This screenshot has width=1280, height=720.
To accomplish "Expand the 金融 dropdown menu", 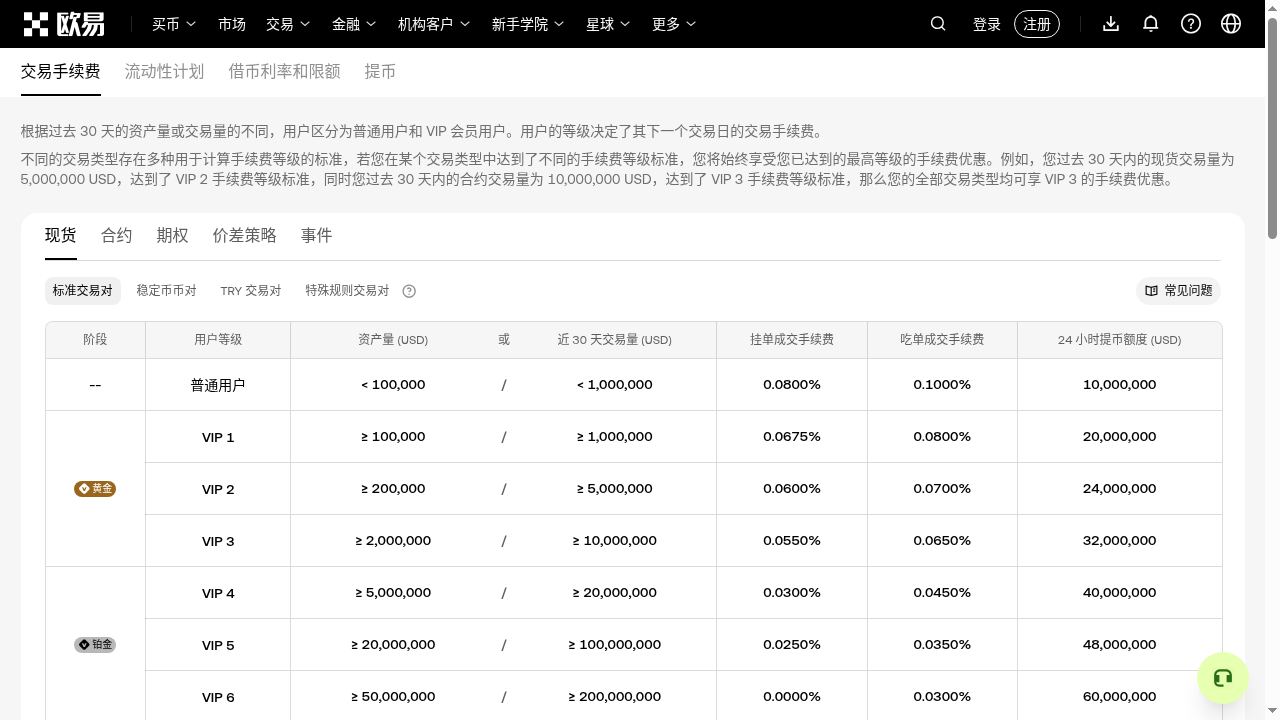I will click(354, 24).
